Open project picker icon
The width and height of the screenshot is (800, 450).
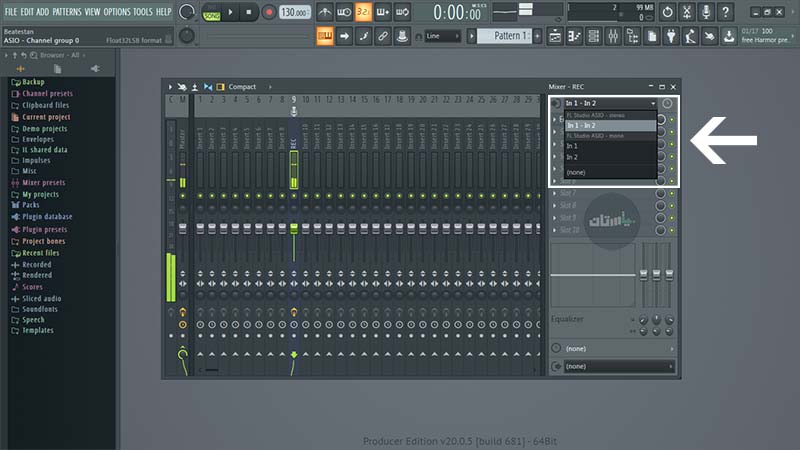pos(652,36)
